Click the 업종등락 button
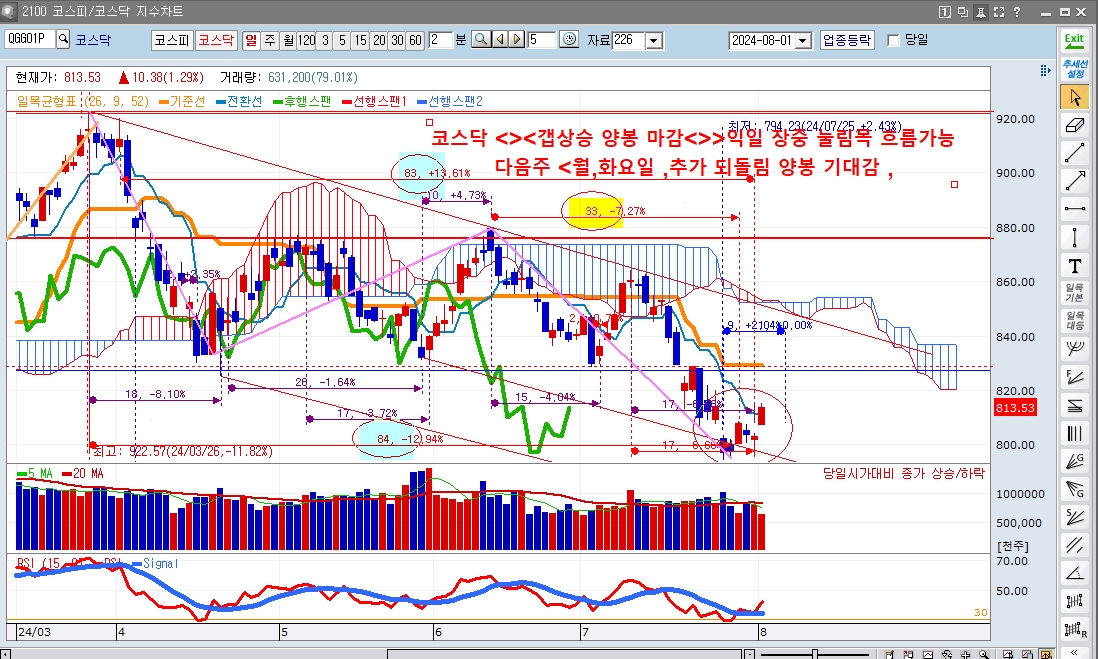The height and width of the screenshot is (659, 1098). 847,40
